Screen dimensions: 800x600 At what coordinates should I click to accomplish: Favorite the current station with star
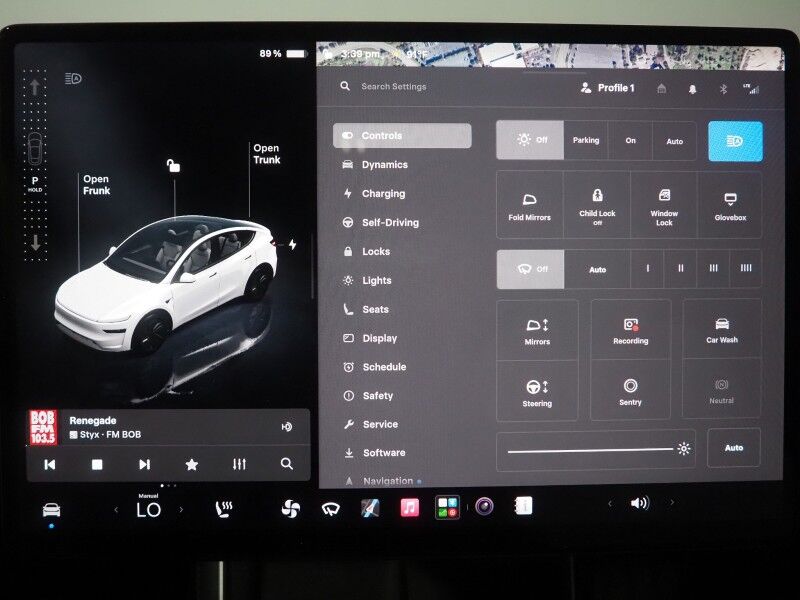192,464
